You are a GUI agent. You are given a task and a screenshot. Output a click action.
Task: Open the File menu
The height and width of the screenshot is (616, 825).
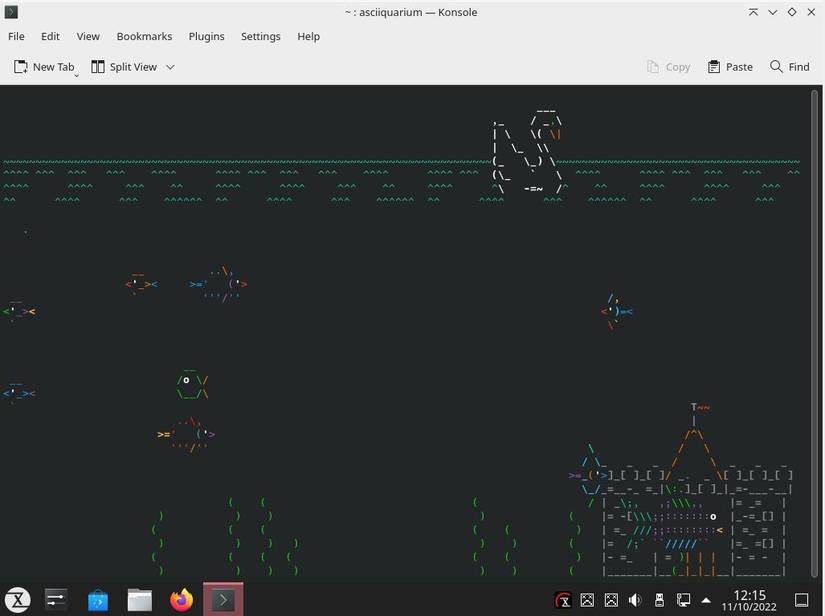point(16,36)
